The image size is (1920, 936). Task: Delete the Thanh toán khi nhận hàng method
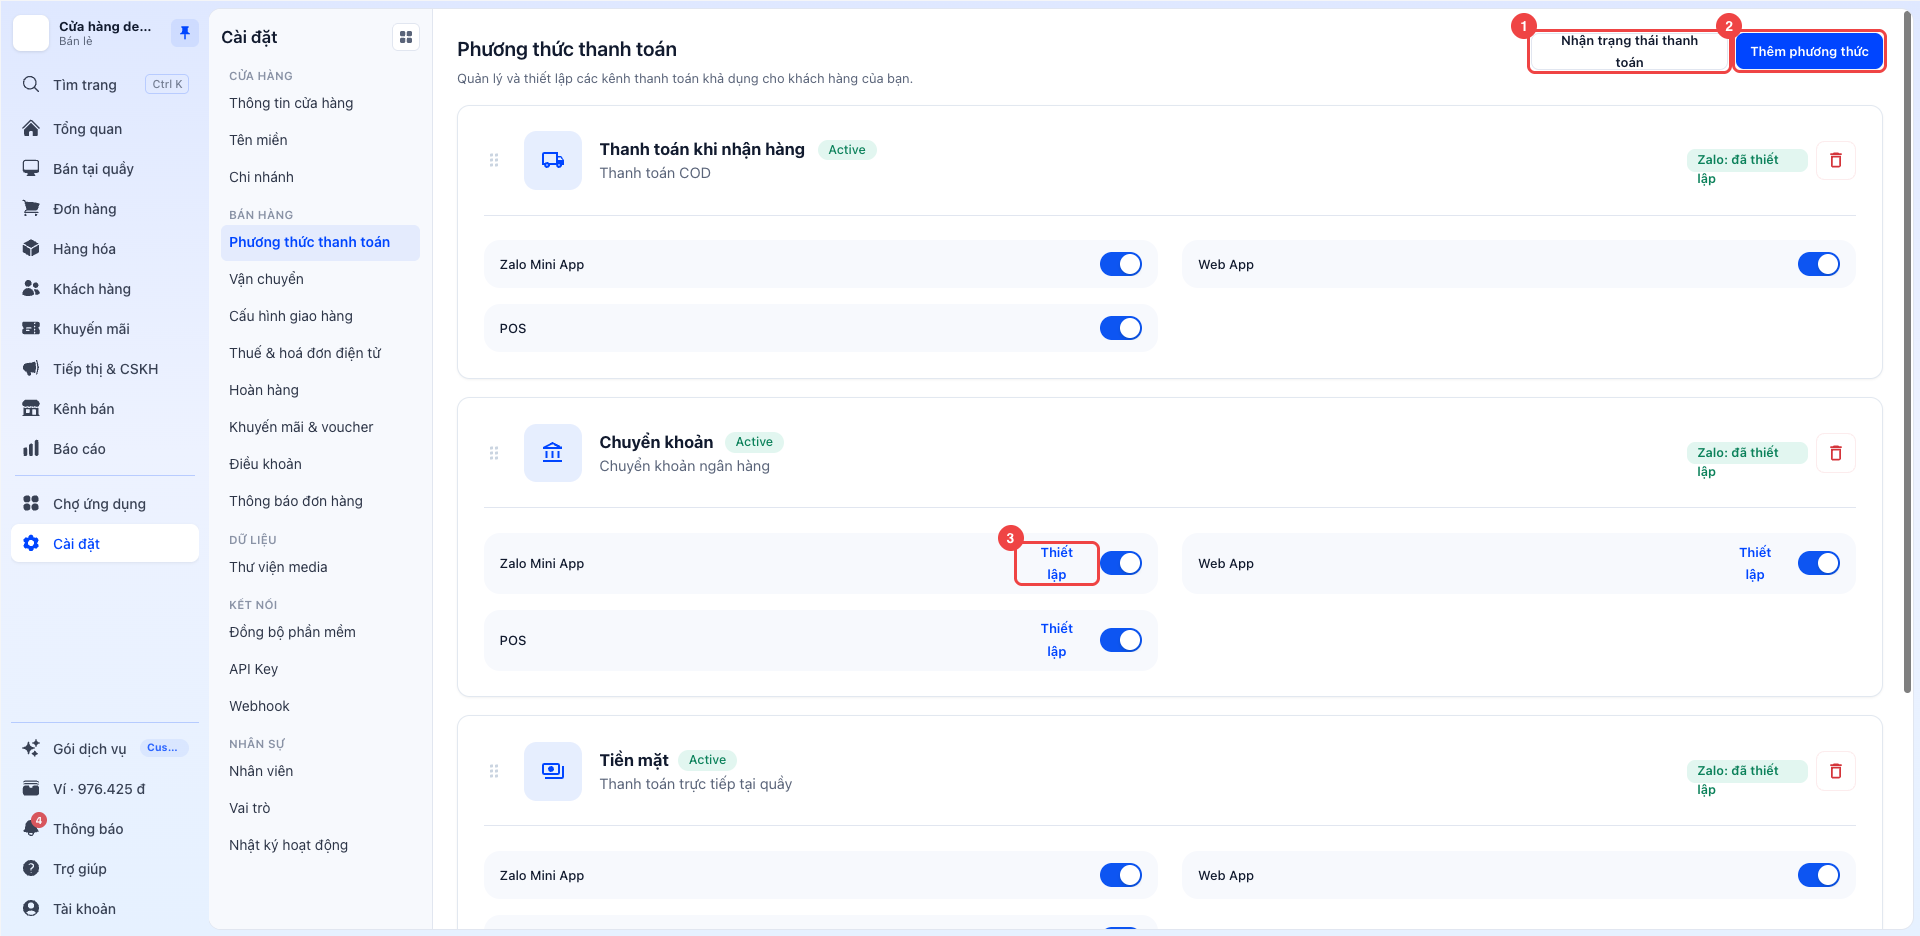point(1836,160)
